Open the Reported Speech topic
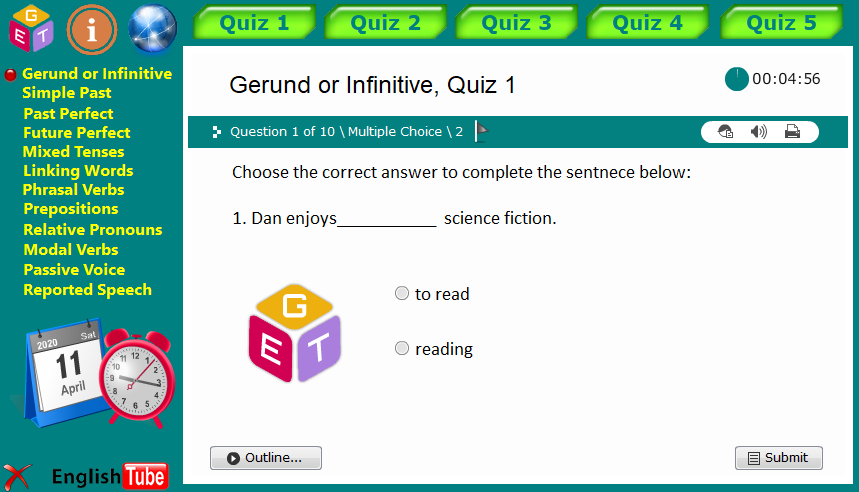859x492 pixels. (88, 290)
